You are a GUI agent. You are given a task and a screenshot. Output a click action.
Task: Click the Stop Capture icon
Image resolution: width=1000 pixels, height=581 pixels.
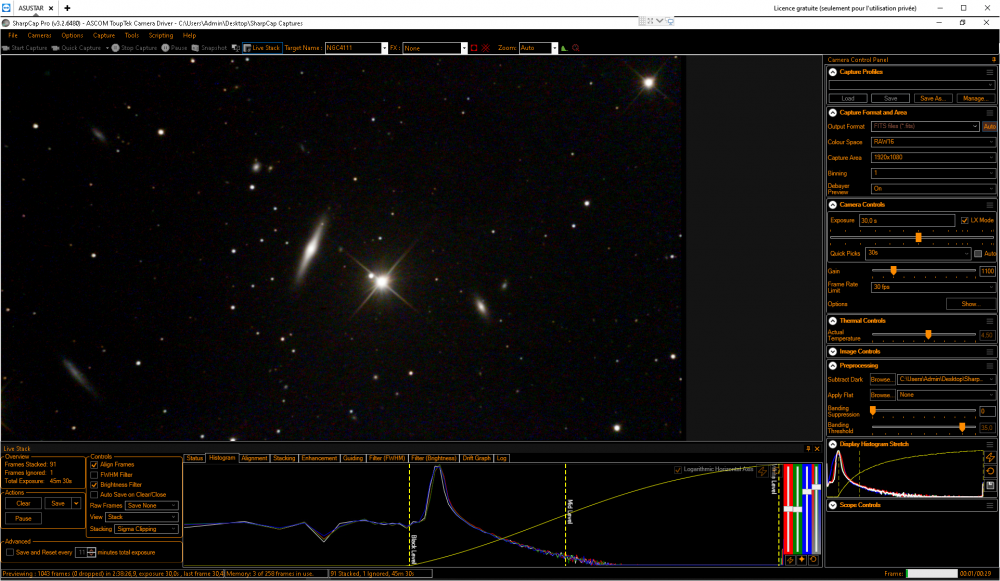pyautogui.click(x=115, y=48)
